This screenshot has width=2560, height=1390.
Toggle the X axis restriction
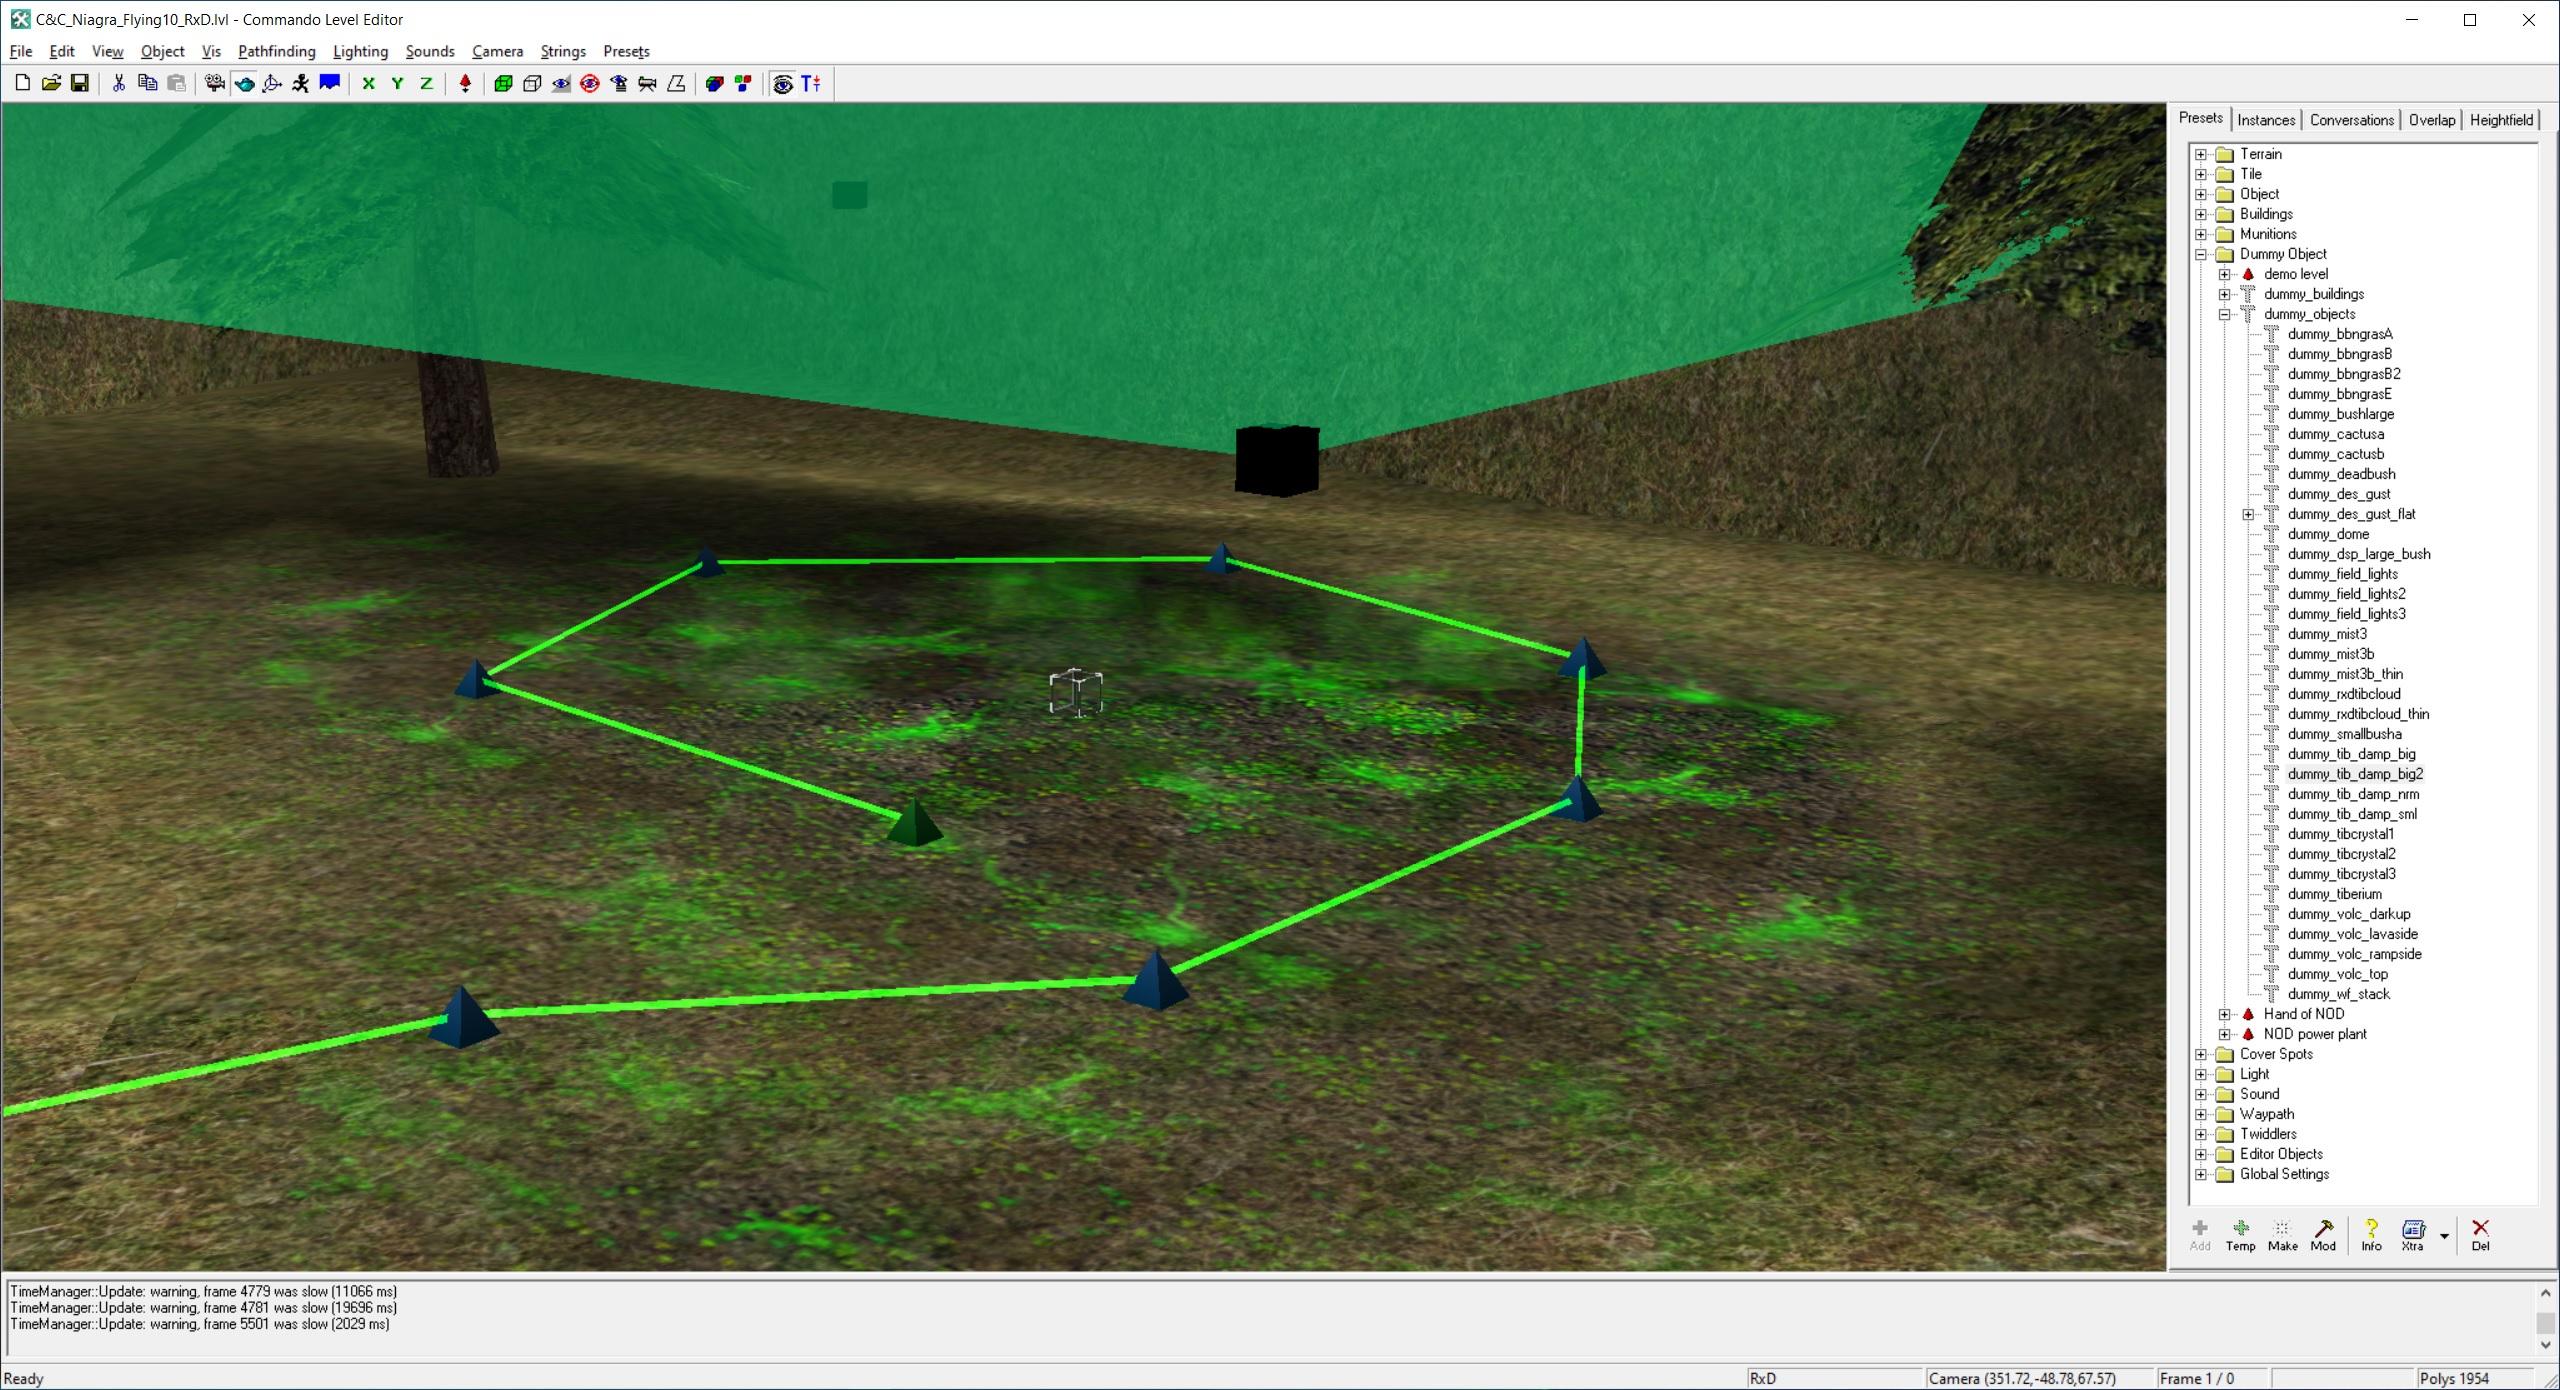[x=368, y=84]
